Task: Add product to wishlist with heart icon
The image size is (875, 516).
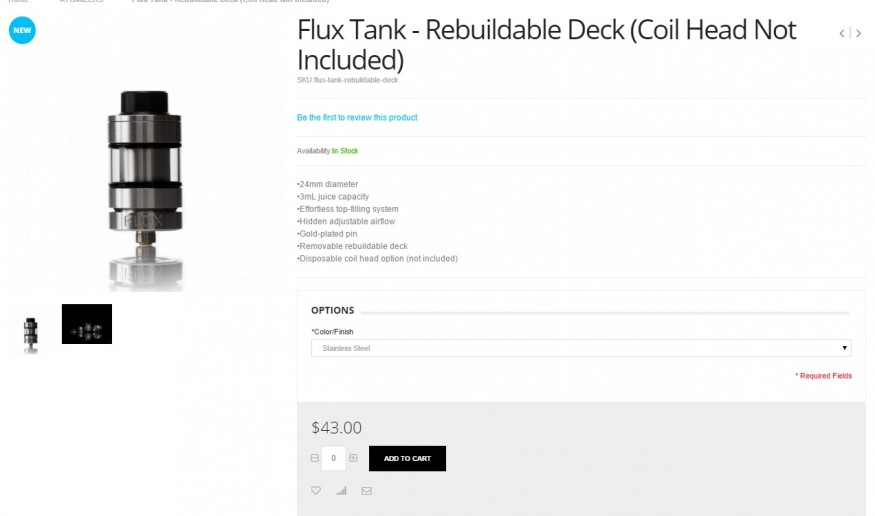Action: click(316, 490)
